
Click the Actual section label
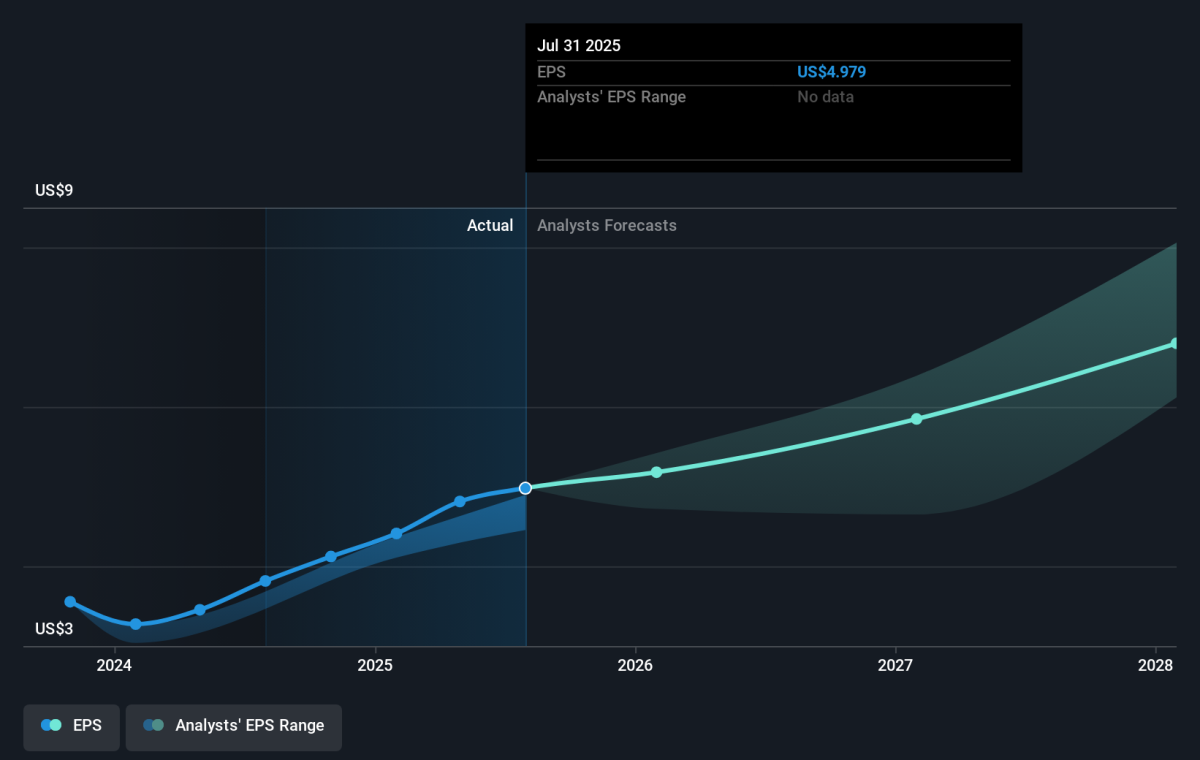click(x=490, y=226)
